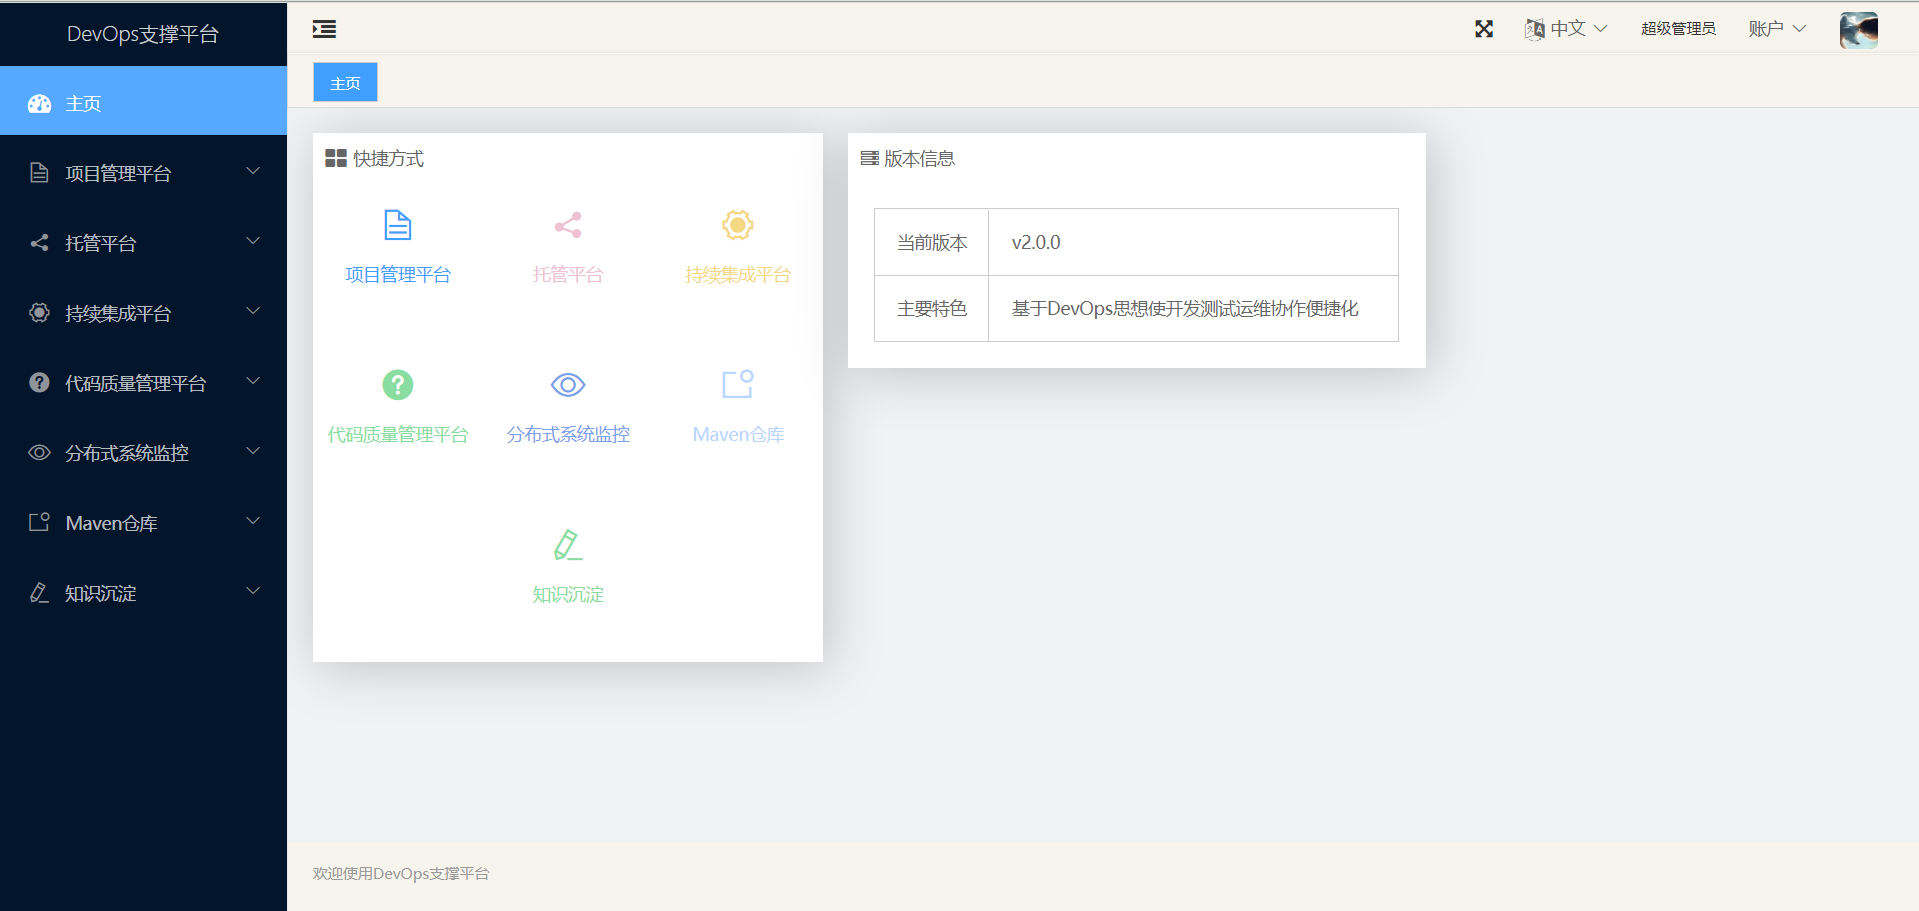
Task: Click the 分布式系统监控 shortcut link text
Action: click(567, 435)
